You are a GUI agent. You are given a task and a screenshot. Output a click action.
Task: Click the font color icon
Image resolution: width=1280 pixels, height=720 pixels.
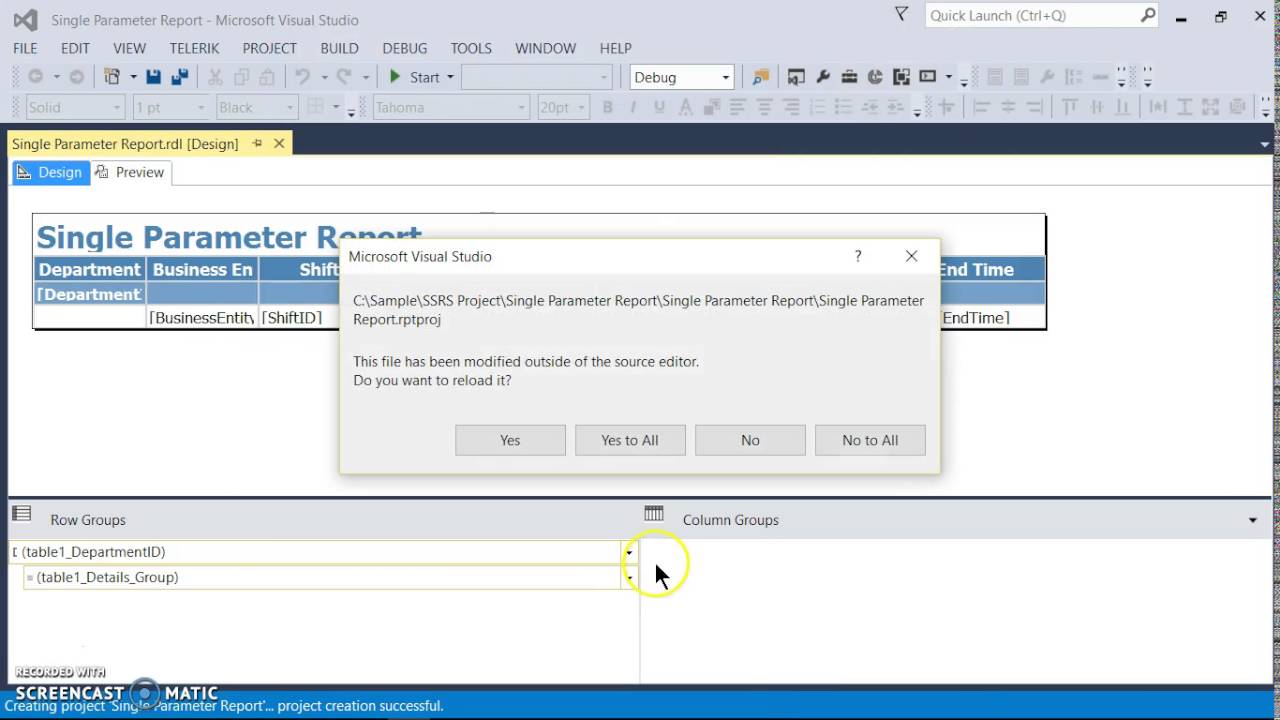[x=685, y=107]
